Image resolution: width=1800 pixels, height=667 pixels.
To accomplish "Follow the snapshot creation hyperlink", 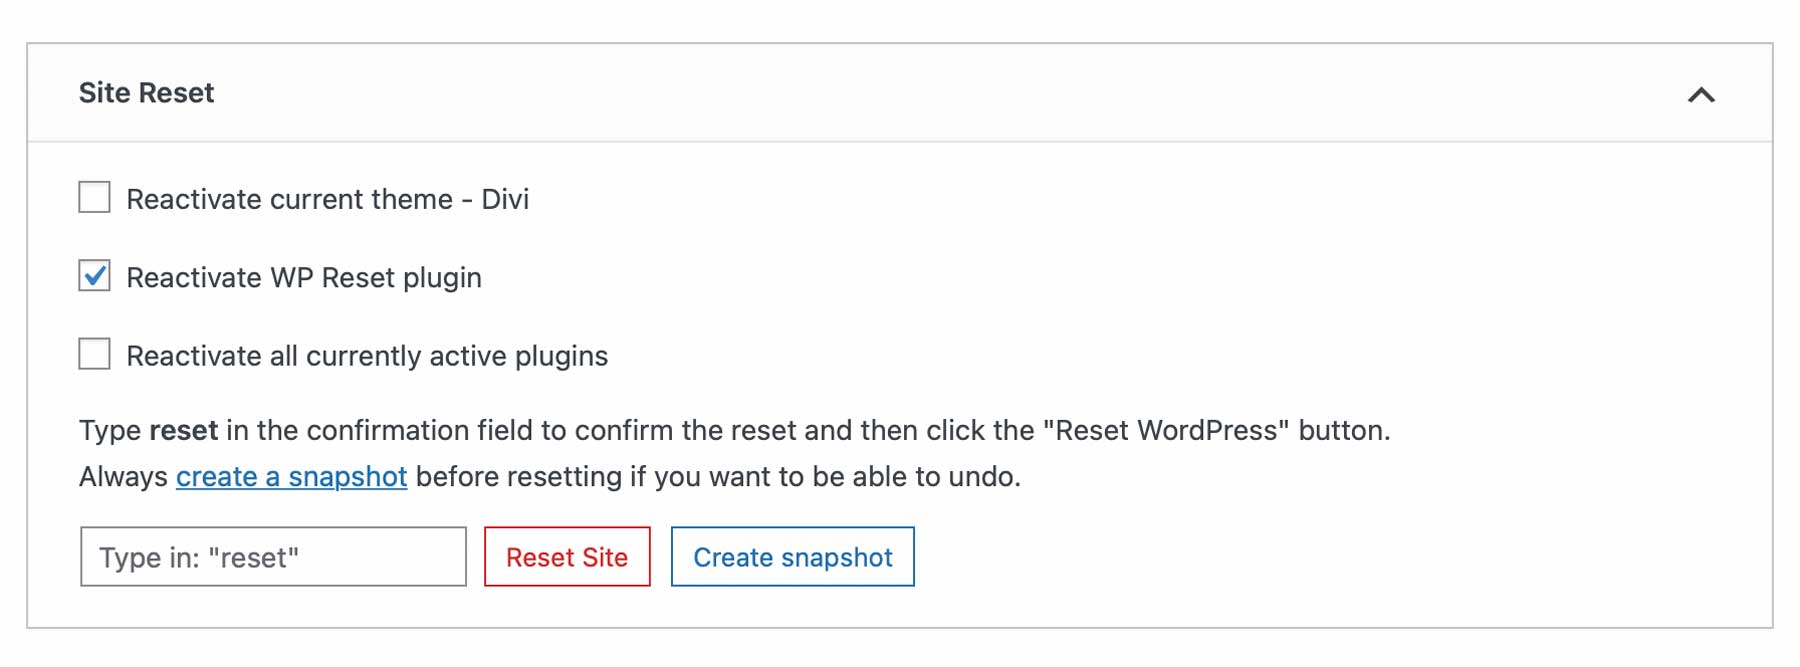I will (x=290, y=477).
